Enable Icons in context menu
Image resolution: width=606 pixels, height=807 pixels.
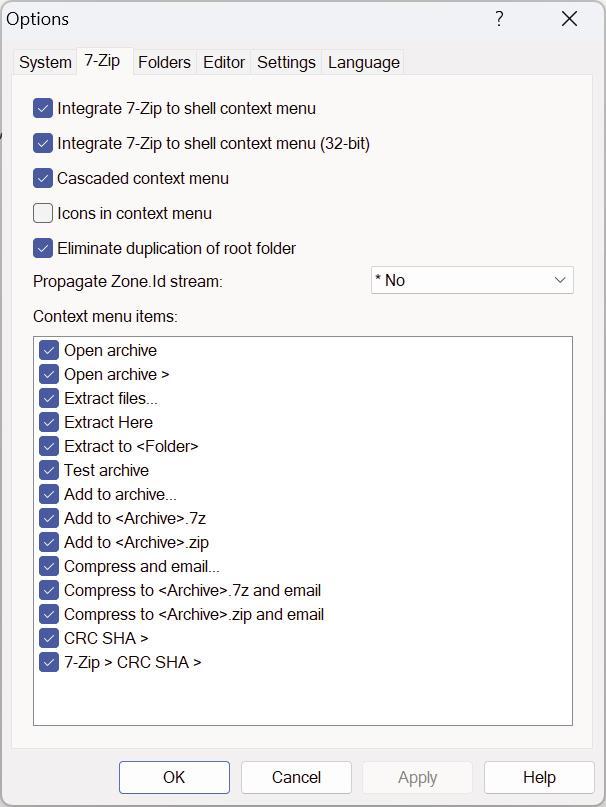point(43,213)
